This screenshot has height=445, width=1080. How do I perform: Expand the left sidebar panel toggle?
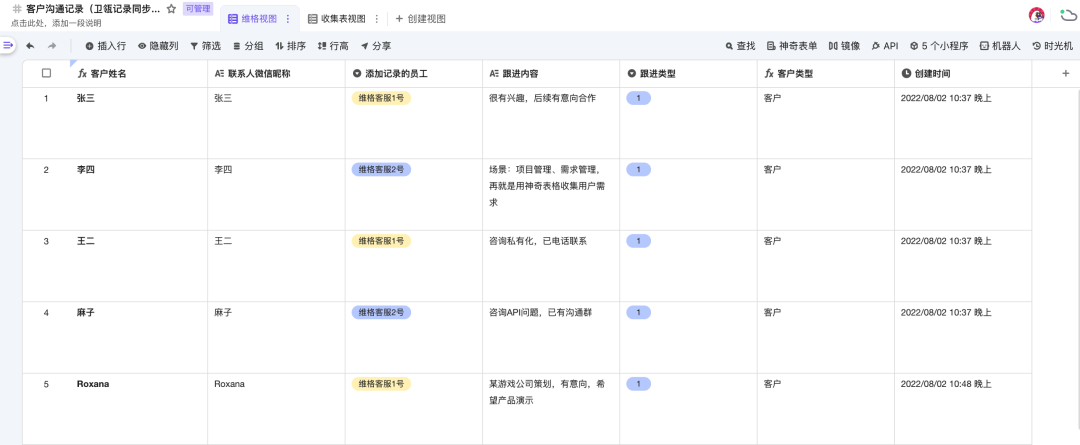(x=8, y=46)
